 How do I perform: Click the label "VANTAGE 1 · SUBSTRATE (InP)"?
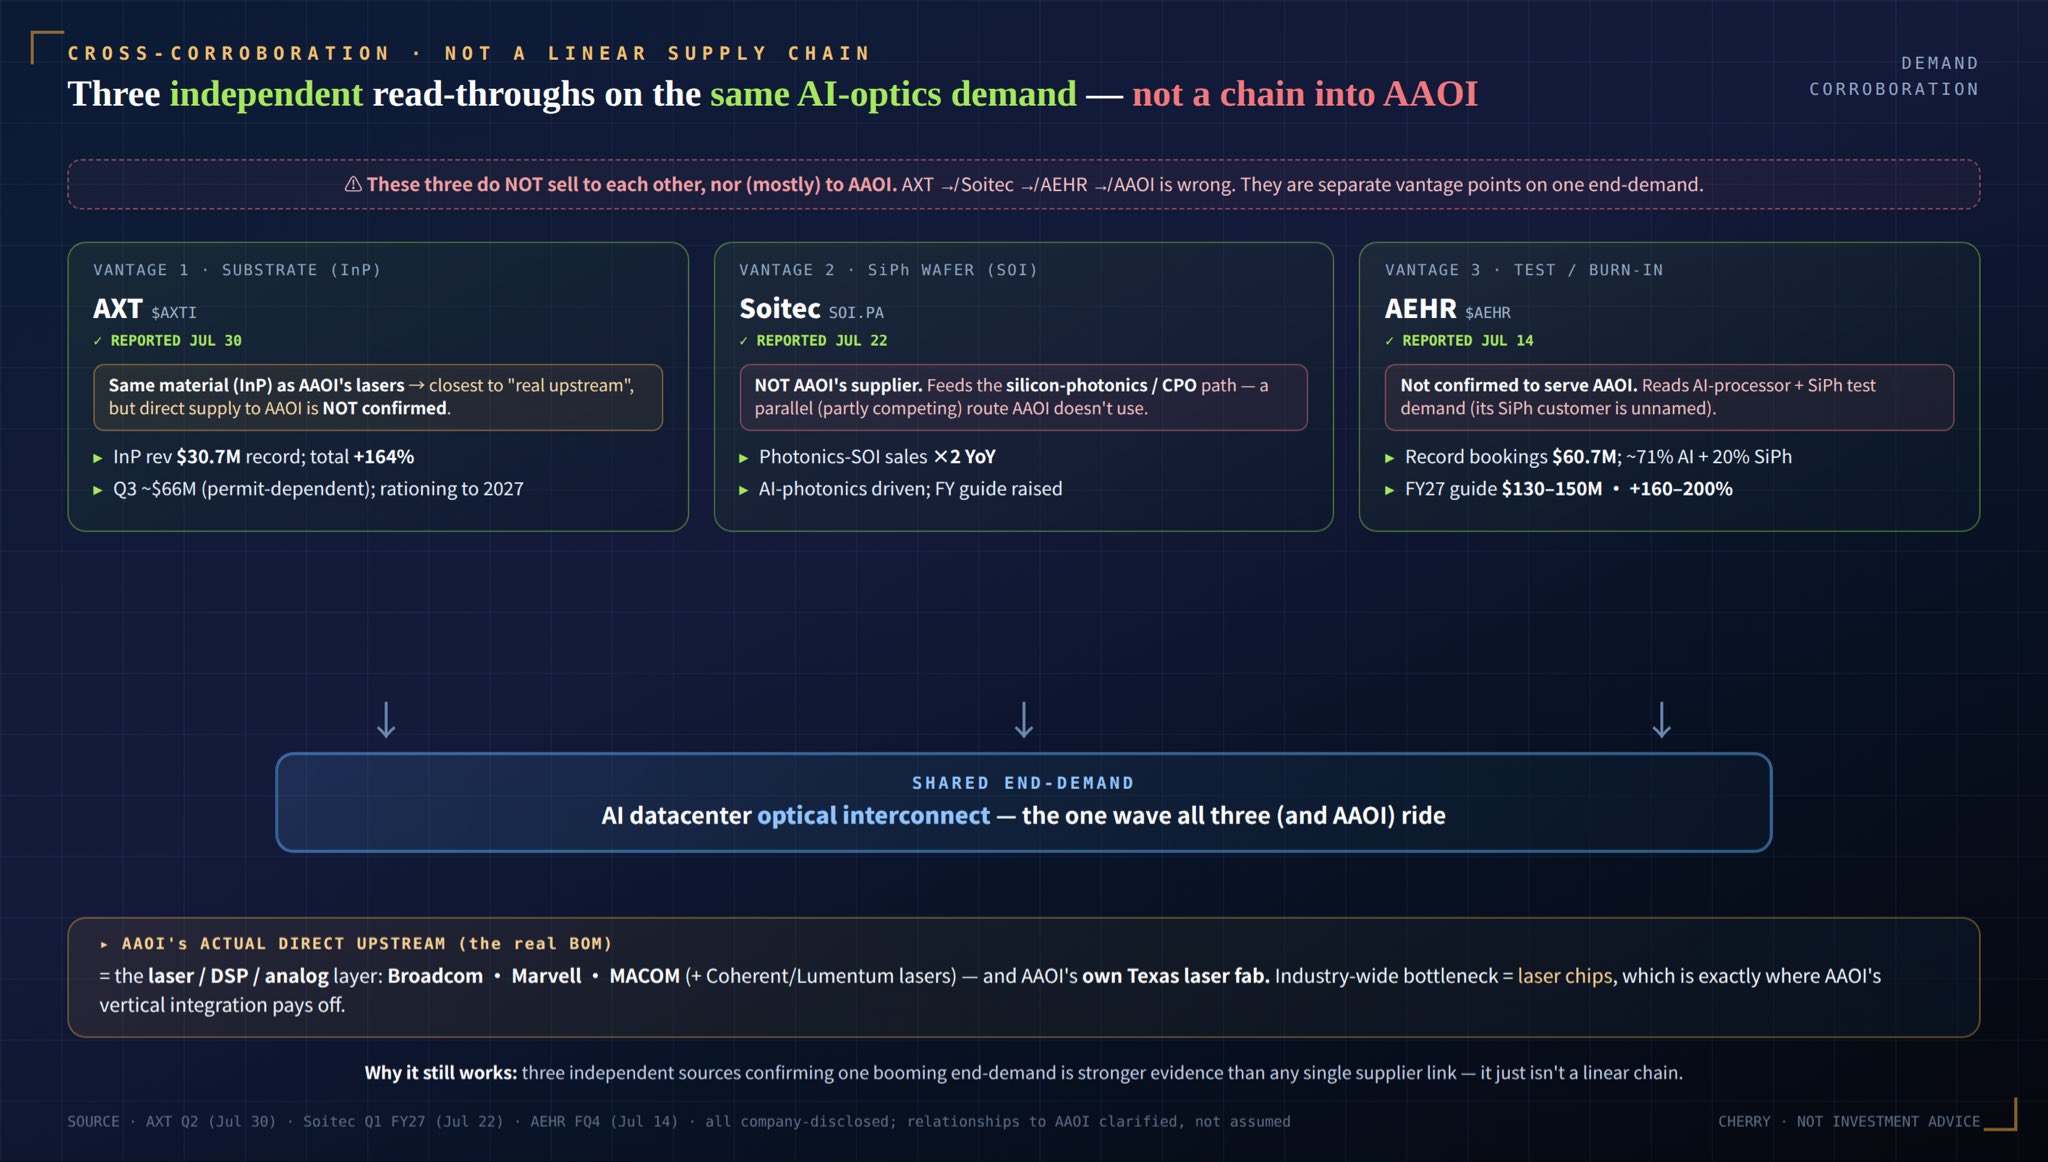click(237, 270)
